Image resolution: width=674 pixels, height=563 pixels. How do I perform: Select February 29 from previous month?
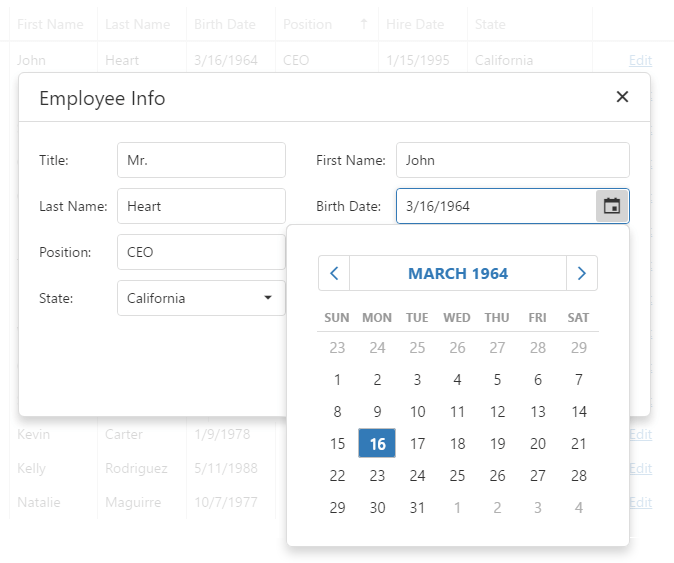point(578,348)
